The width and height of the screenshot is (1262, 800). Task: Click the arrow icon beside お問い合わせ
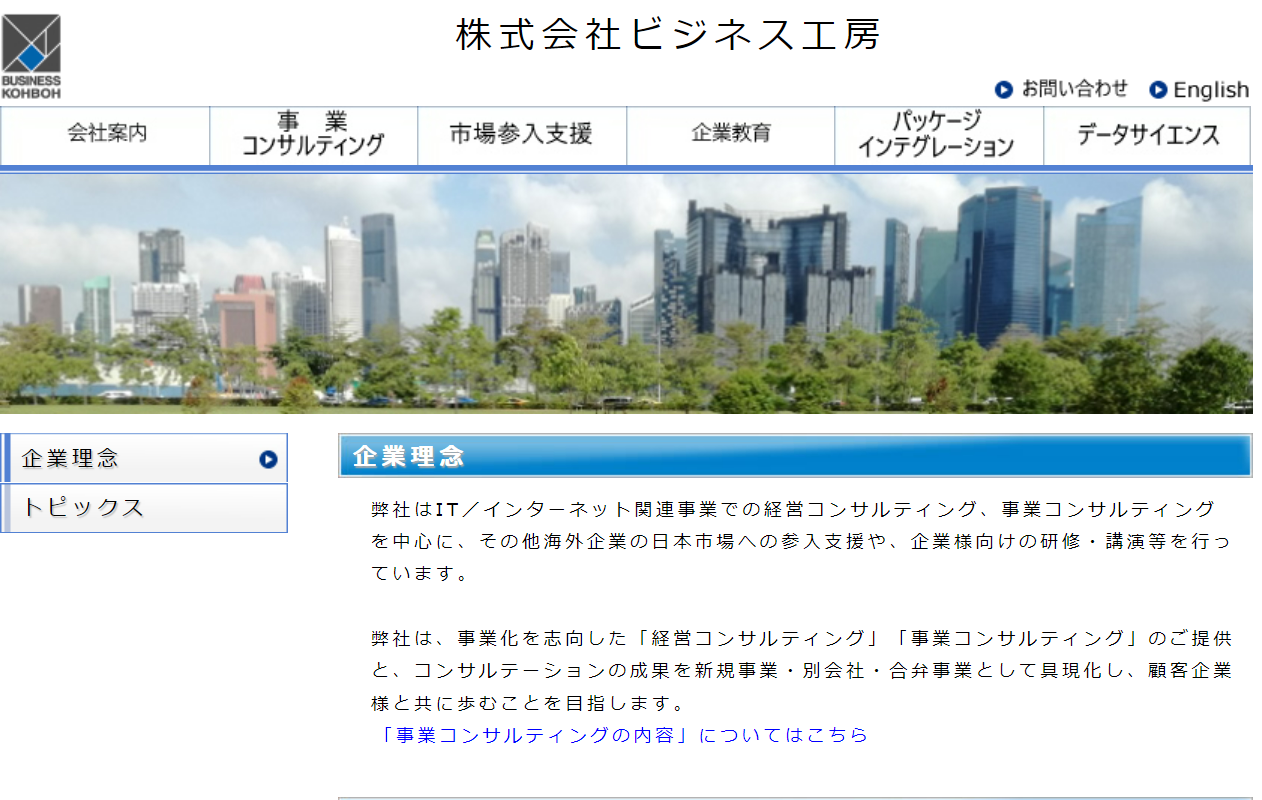[1004, 89]
